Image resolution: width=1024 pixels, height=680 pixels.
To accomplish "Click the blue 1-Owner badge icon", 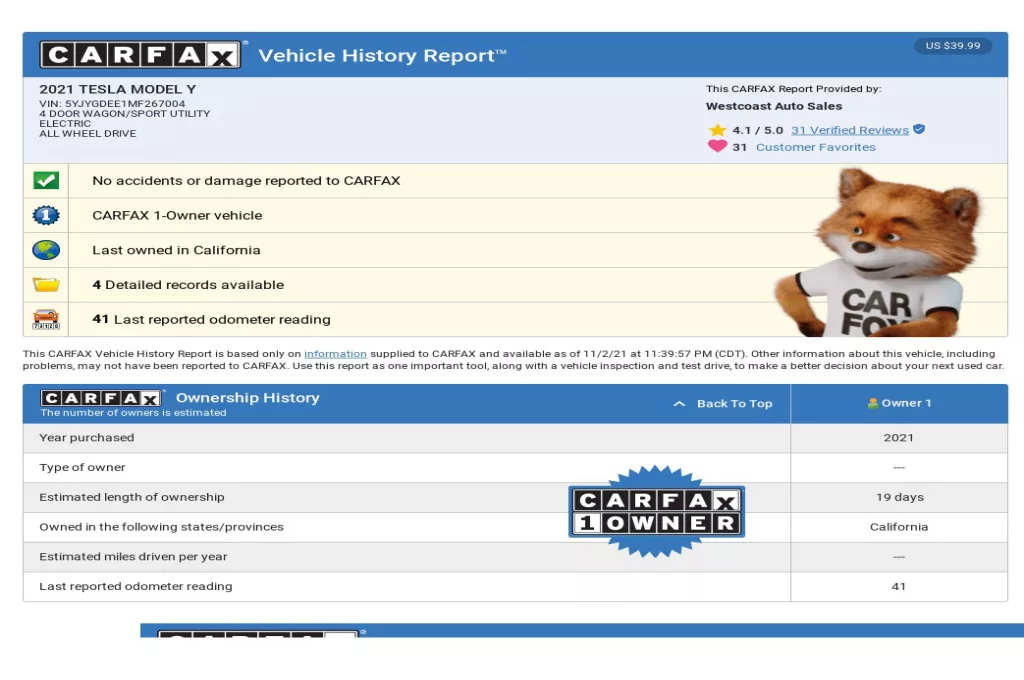I will (46, 215).
